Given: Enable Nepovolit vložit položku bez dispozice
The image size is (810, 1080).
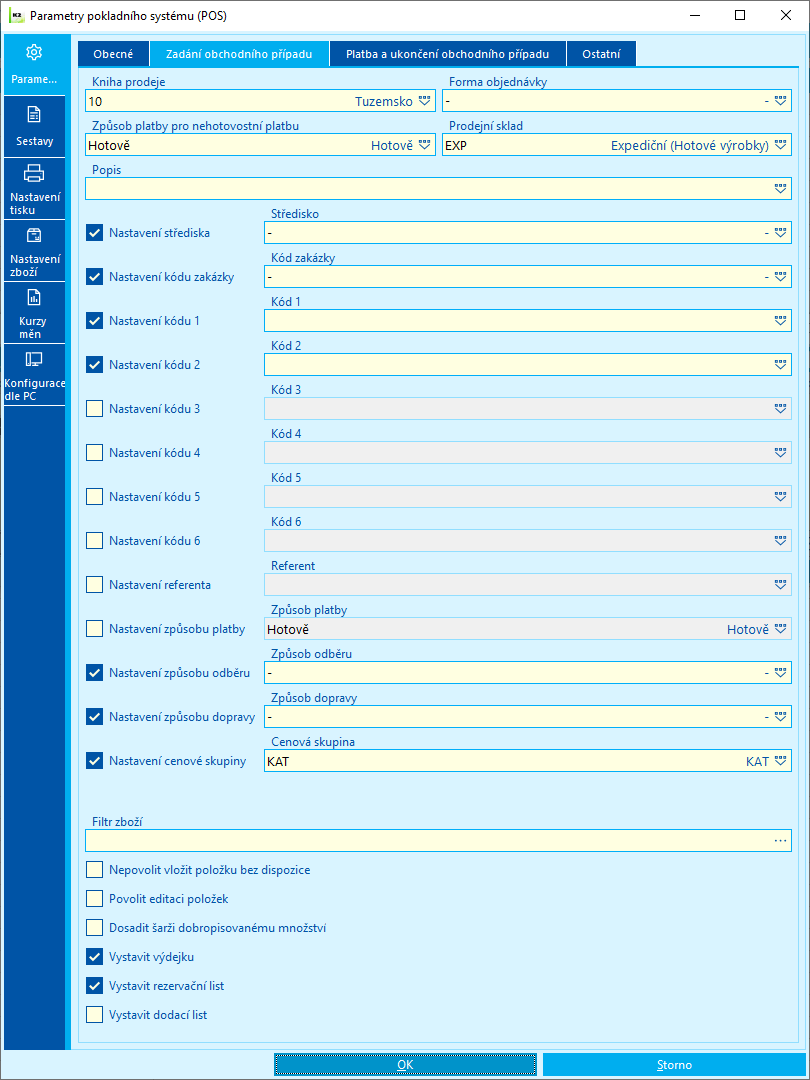Looking at the screenshot, I should [x=94, y=870].
